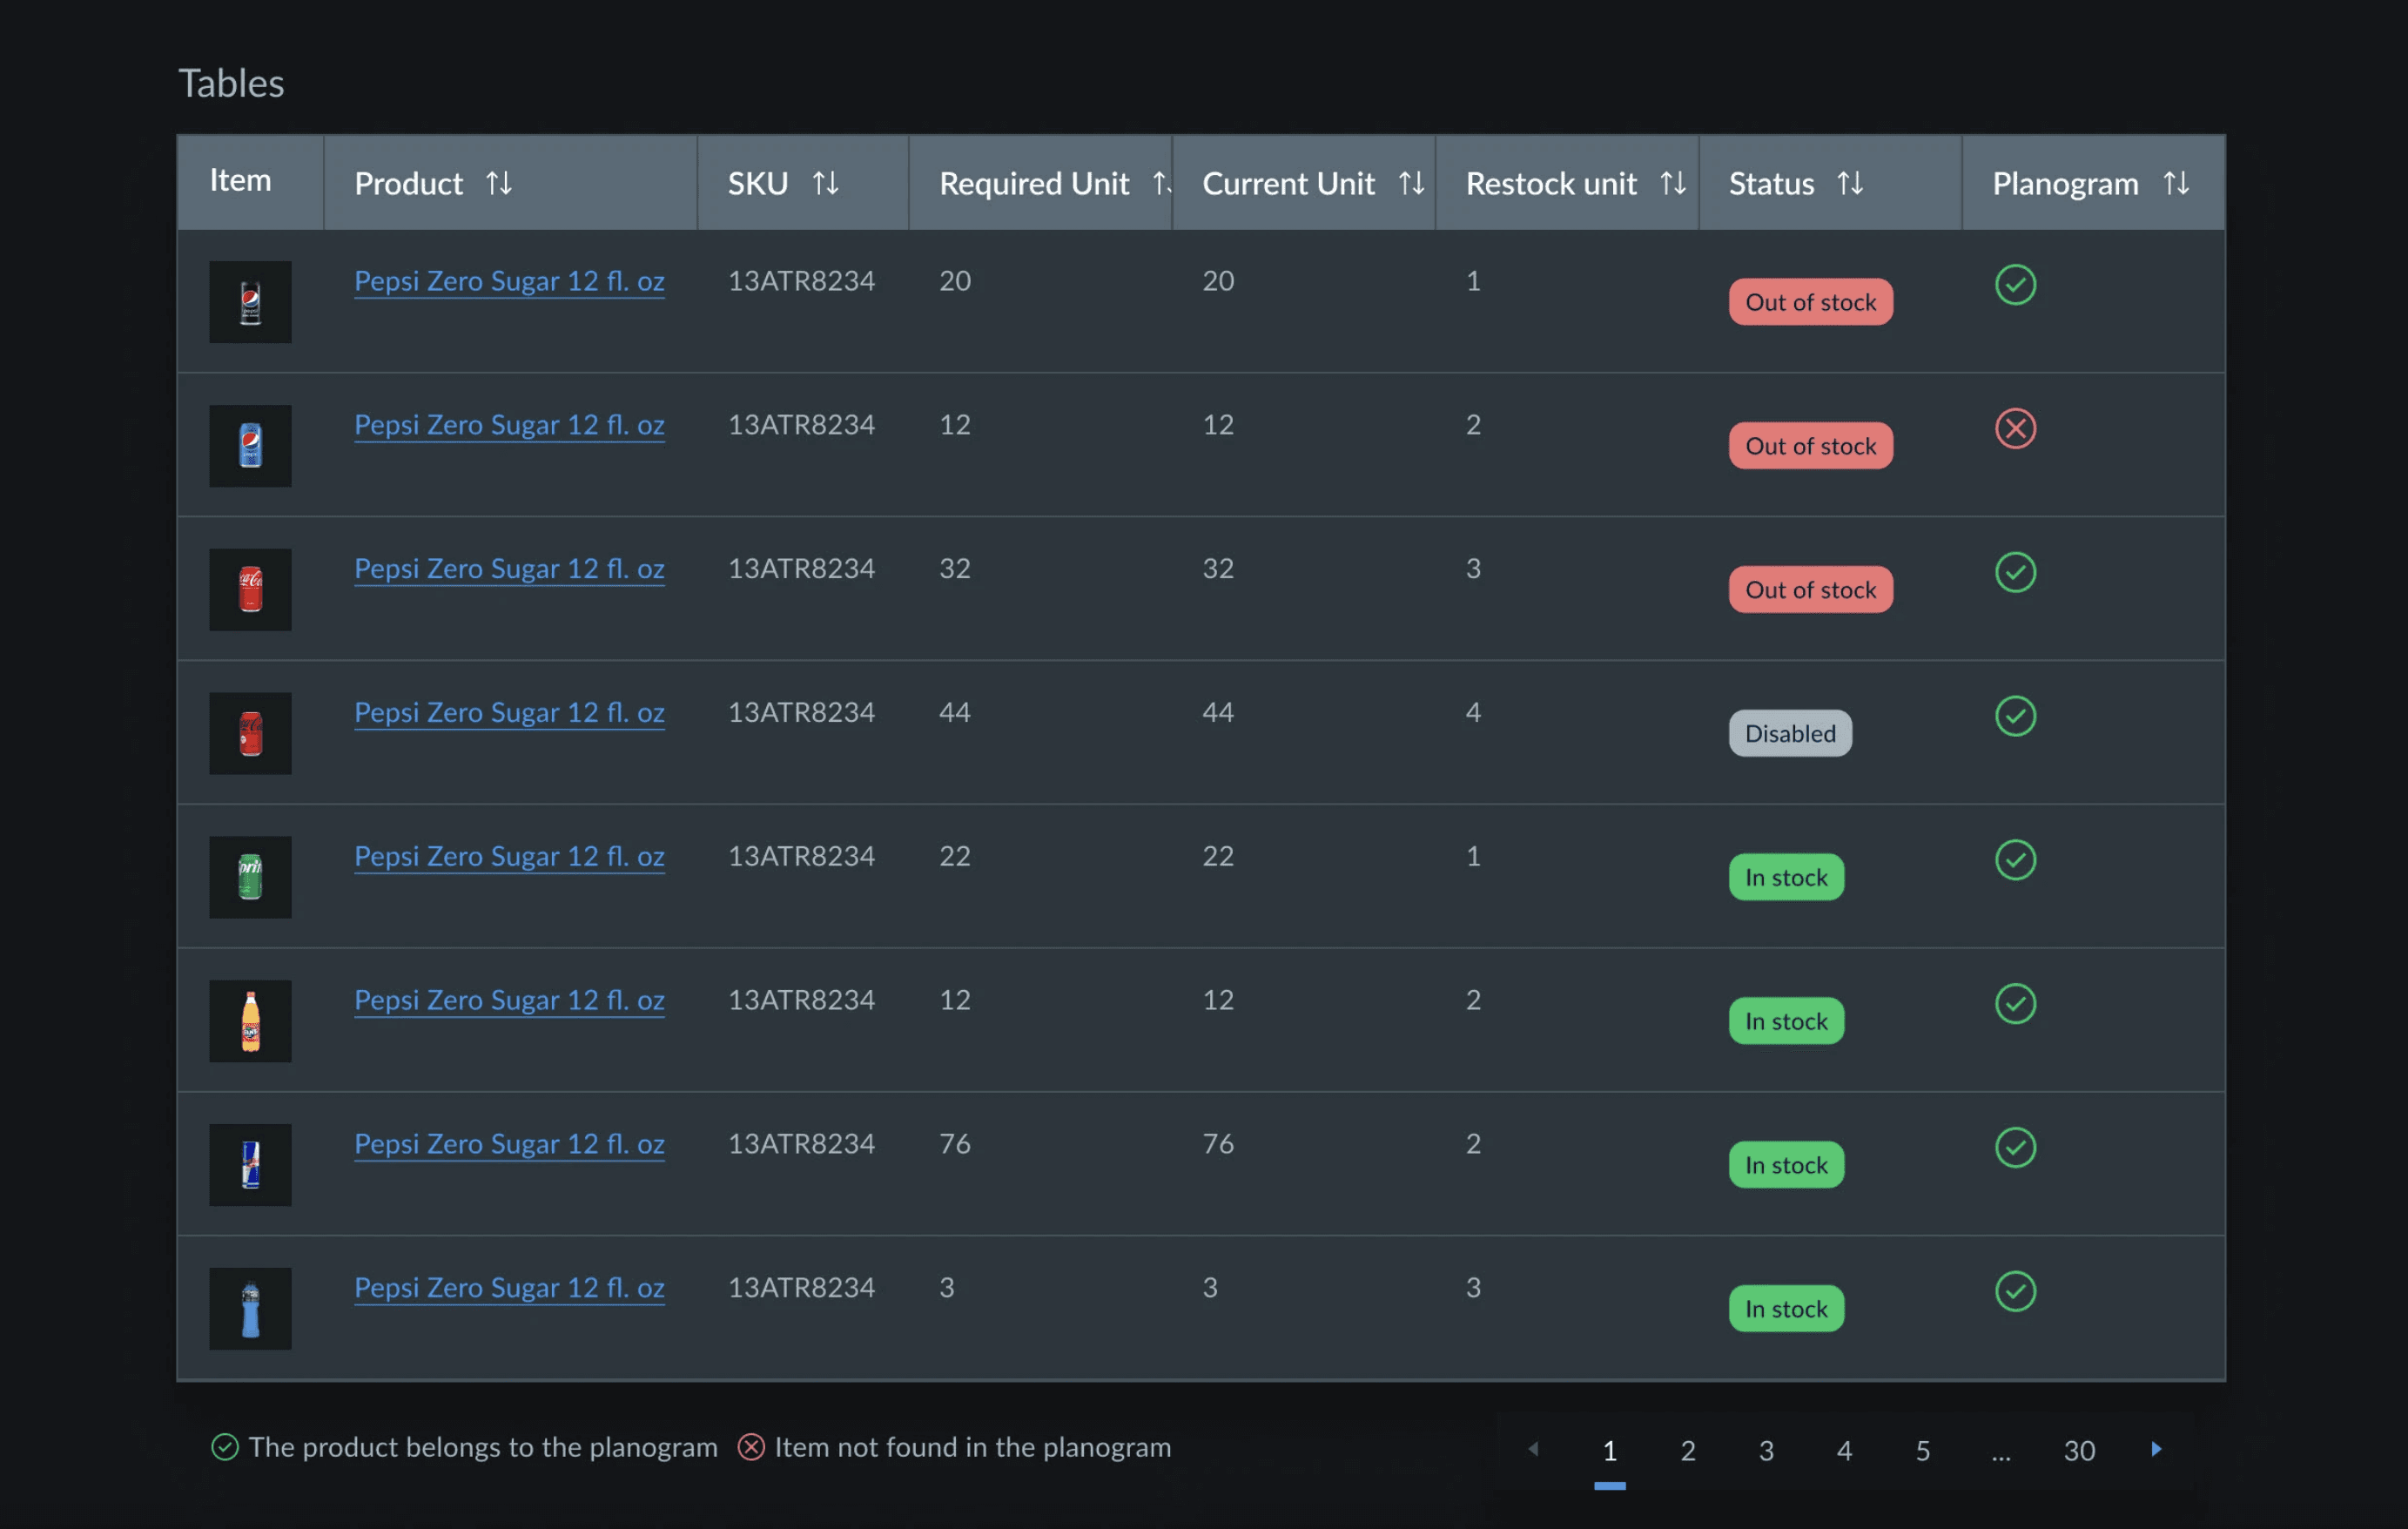Sort by Restock unit column

point(1673,184)
